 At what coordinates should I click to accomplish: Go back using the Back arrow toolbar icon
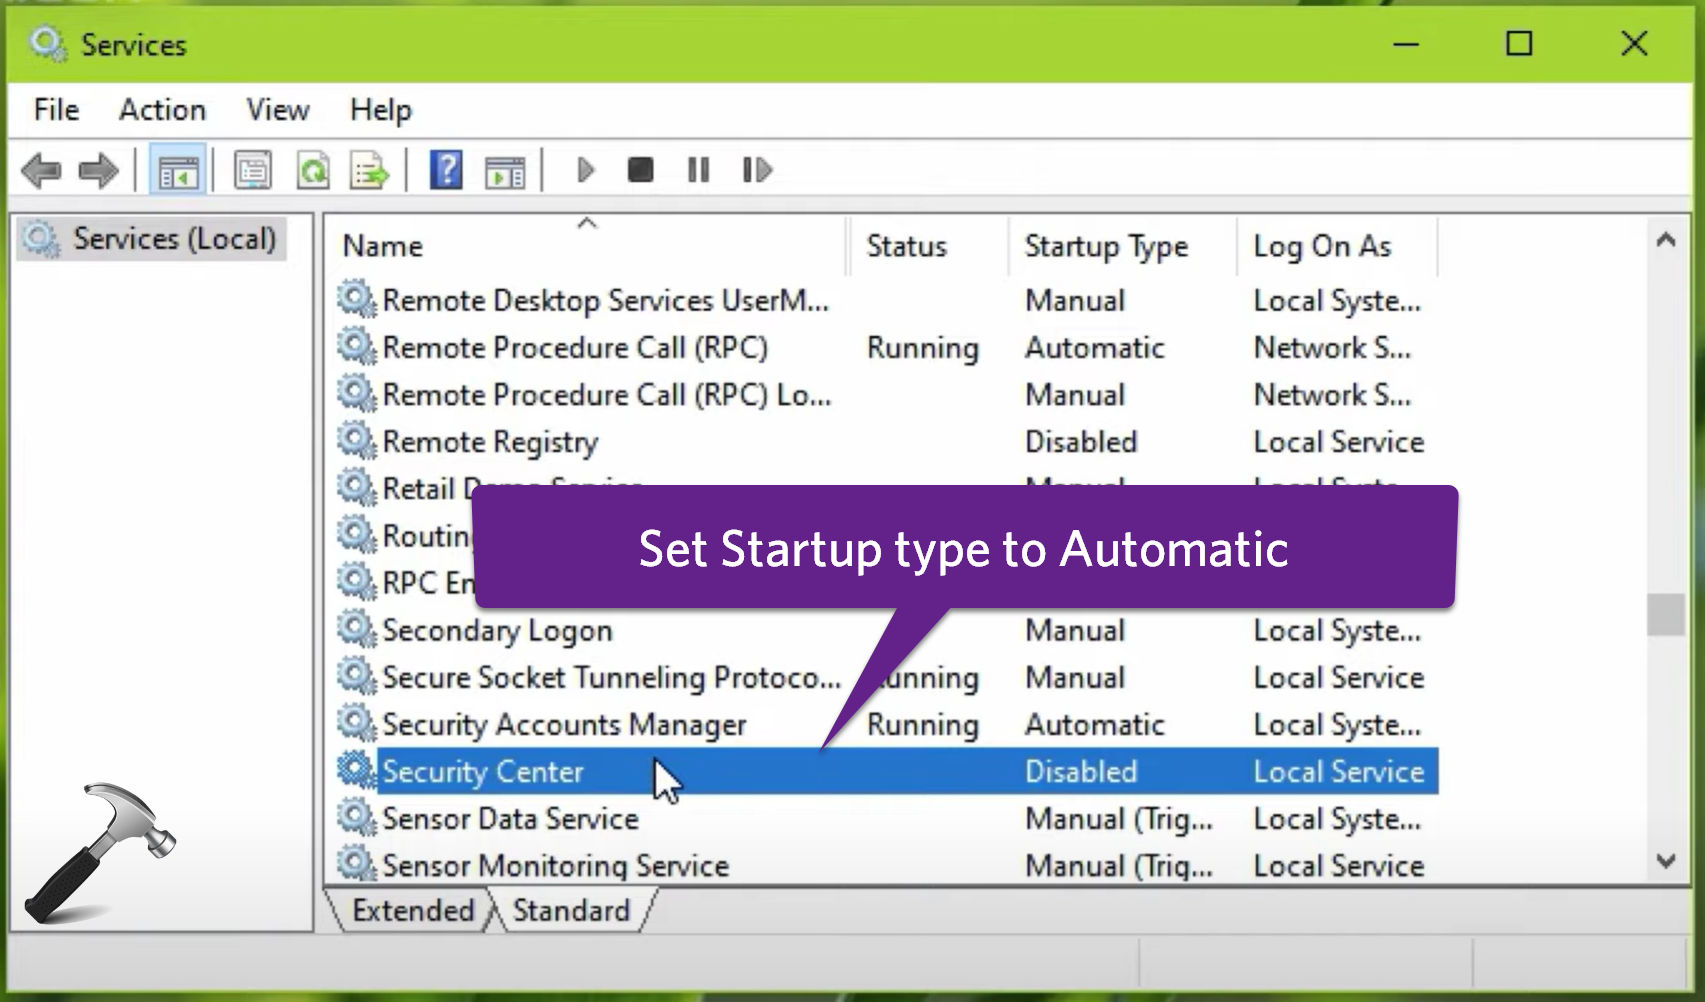tap(41, 171)
